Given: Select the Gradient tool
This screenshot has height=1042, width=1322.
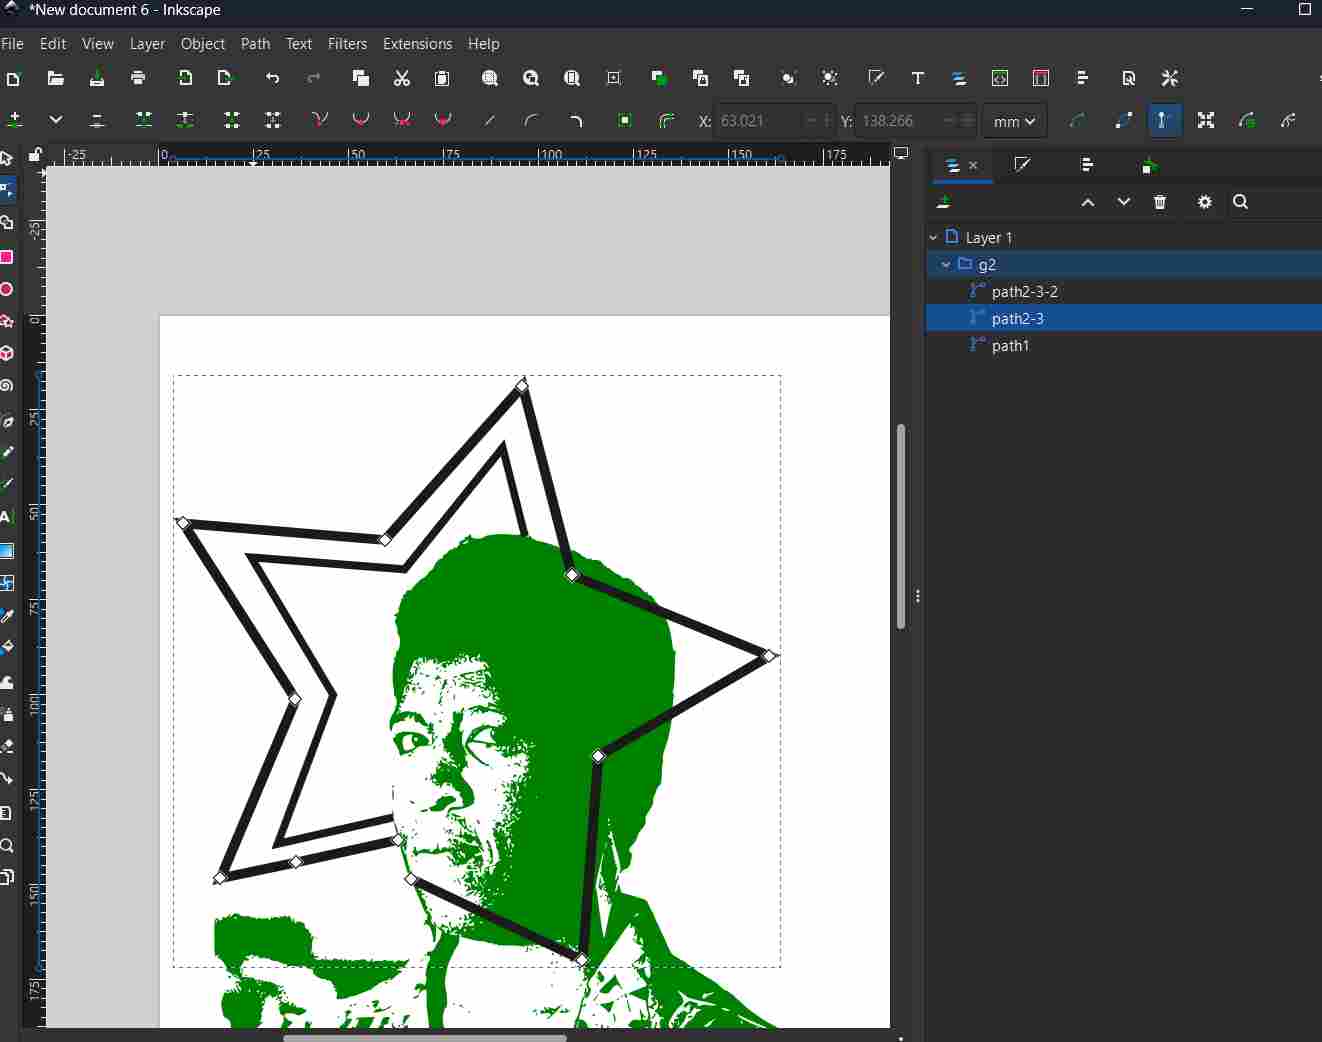Looking at the screenshot, I should tap(8, 551).
